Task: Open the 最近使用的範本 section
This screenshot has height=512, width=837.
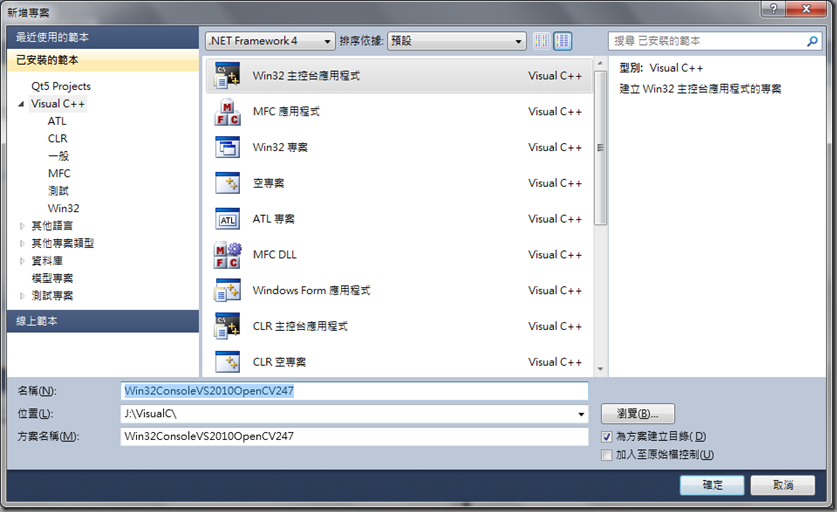Action: (102, 37)
